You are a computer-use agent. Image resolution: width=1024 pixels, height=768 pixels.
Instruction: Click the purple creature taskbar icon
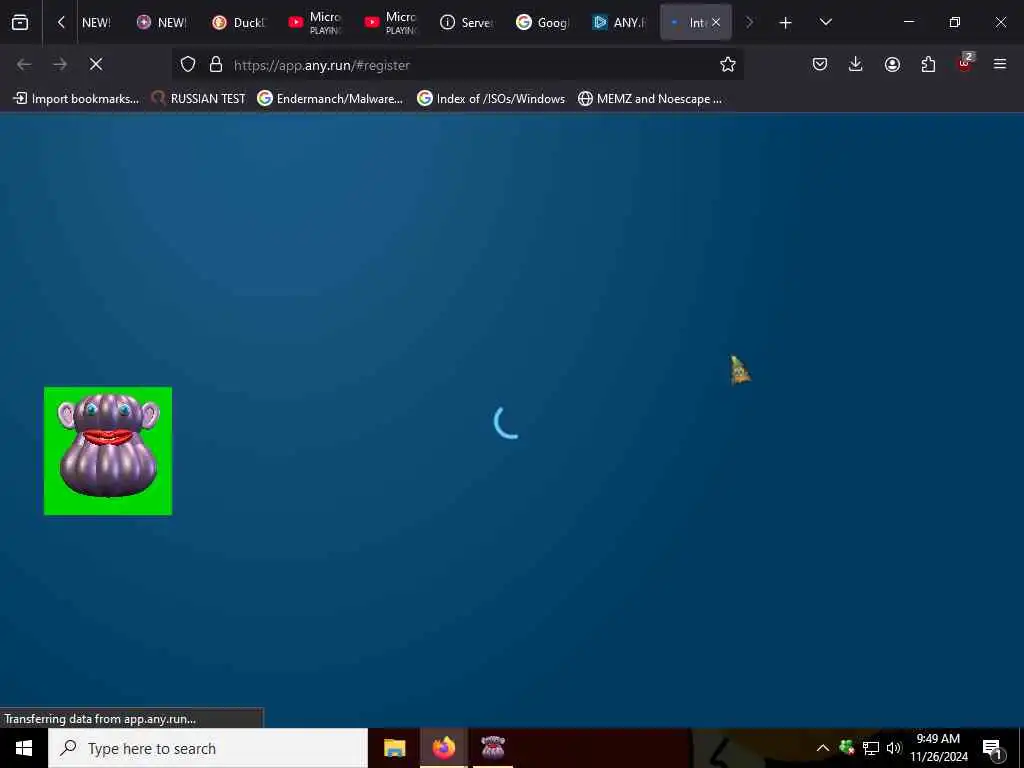492,748
